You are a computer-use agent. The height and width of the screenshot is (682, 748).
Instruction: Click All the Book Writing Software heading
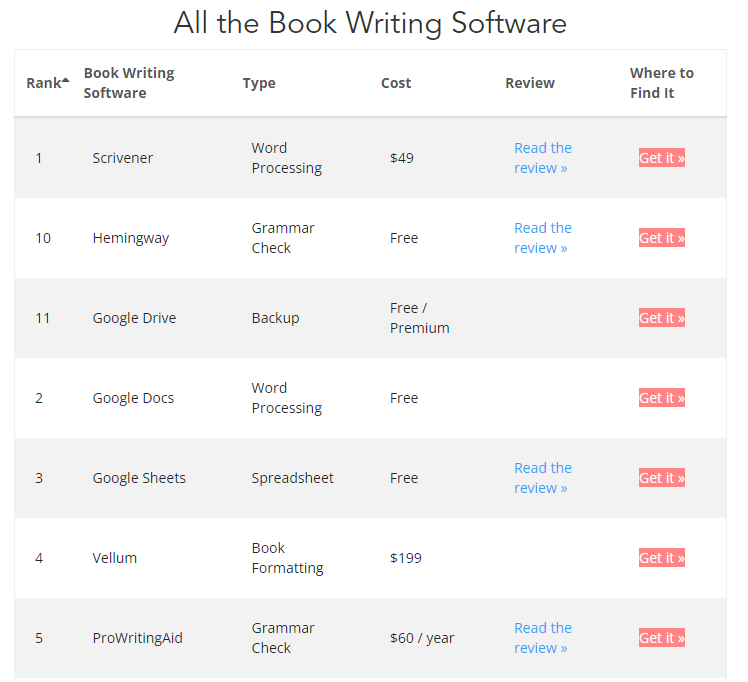click(x=370, y=23)
